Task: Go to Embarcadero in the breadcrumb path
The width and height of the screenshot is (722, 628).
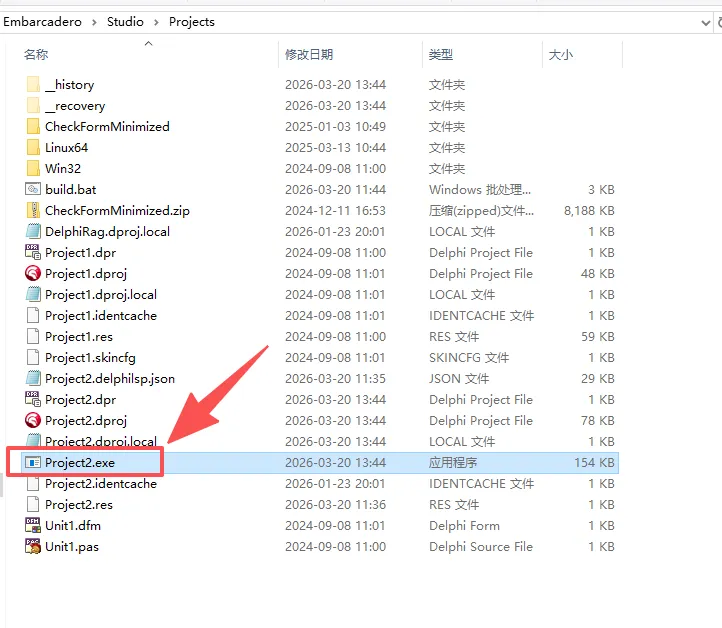Action: [42, 22]
